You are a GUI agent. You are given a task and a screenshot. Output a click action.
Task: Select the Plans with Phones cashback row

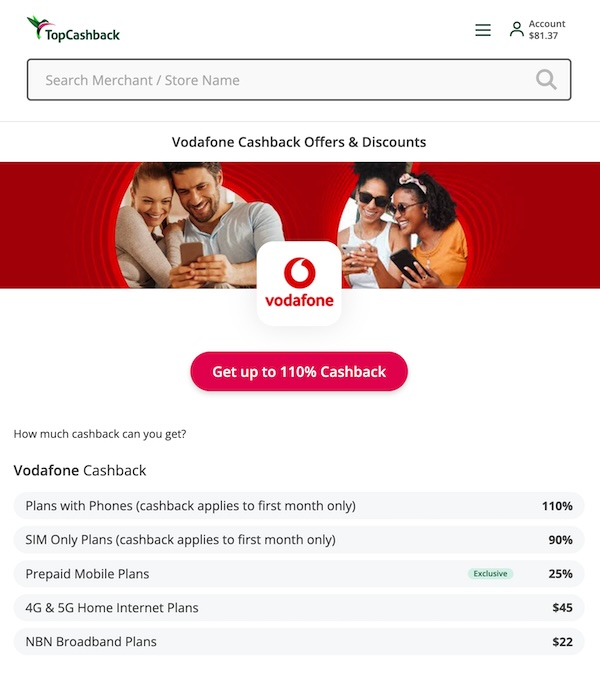click(x=299, y=506)
